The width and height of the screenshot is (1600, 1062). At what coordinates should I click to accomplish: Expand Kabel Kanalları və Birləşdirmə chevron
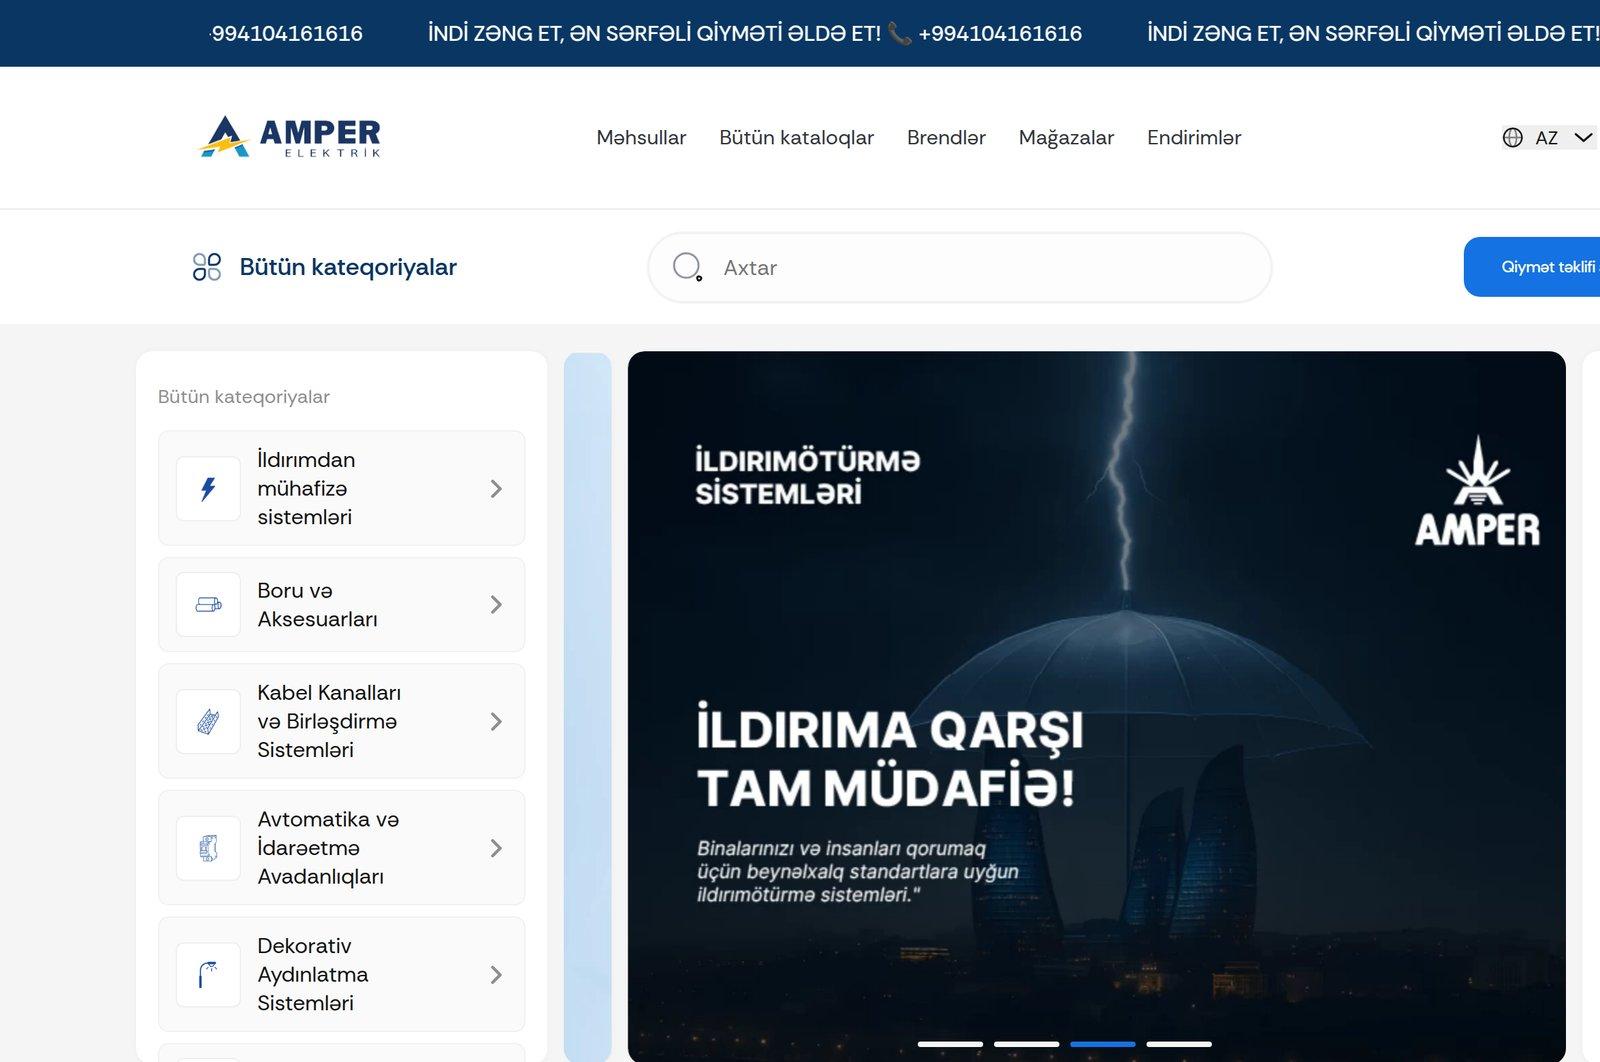click(x=496, y=721)
